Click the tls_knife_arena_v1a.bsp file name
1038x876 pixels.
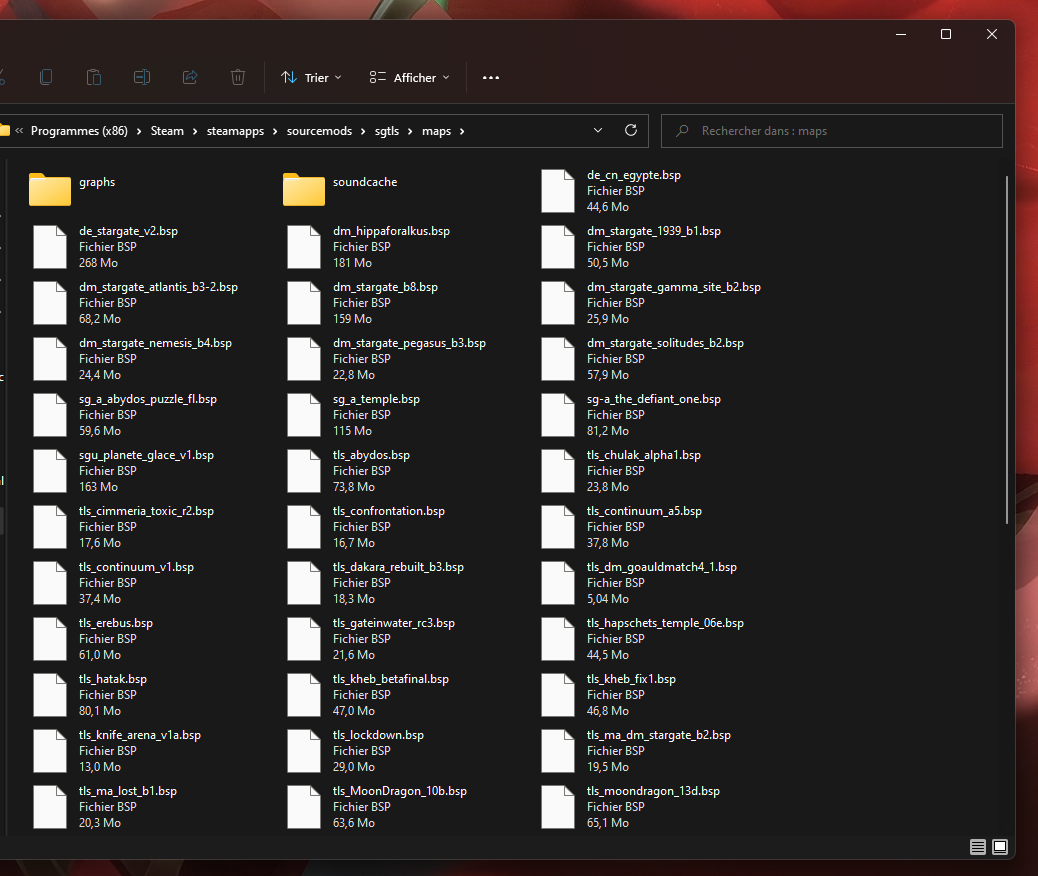(x=140, y=735)
